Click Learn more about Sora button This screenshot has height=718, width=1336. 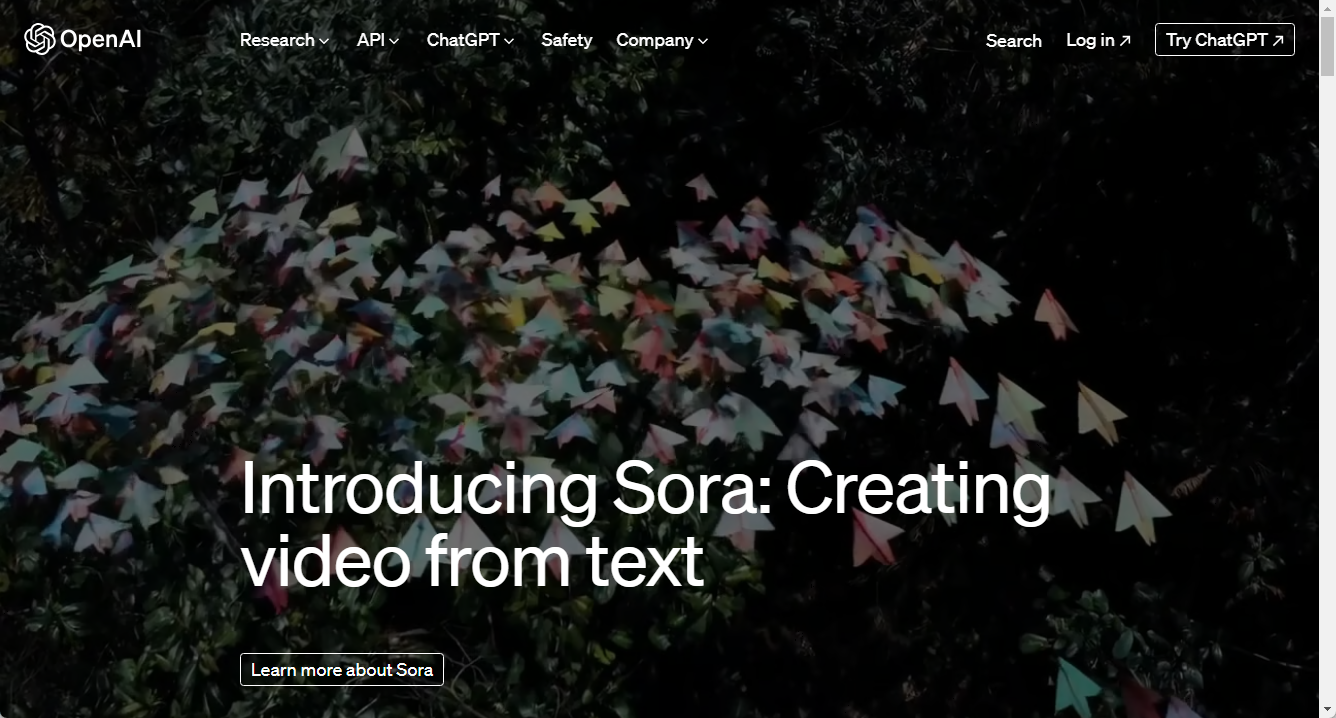[342, 670]
